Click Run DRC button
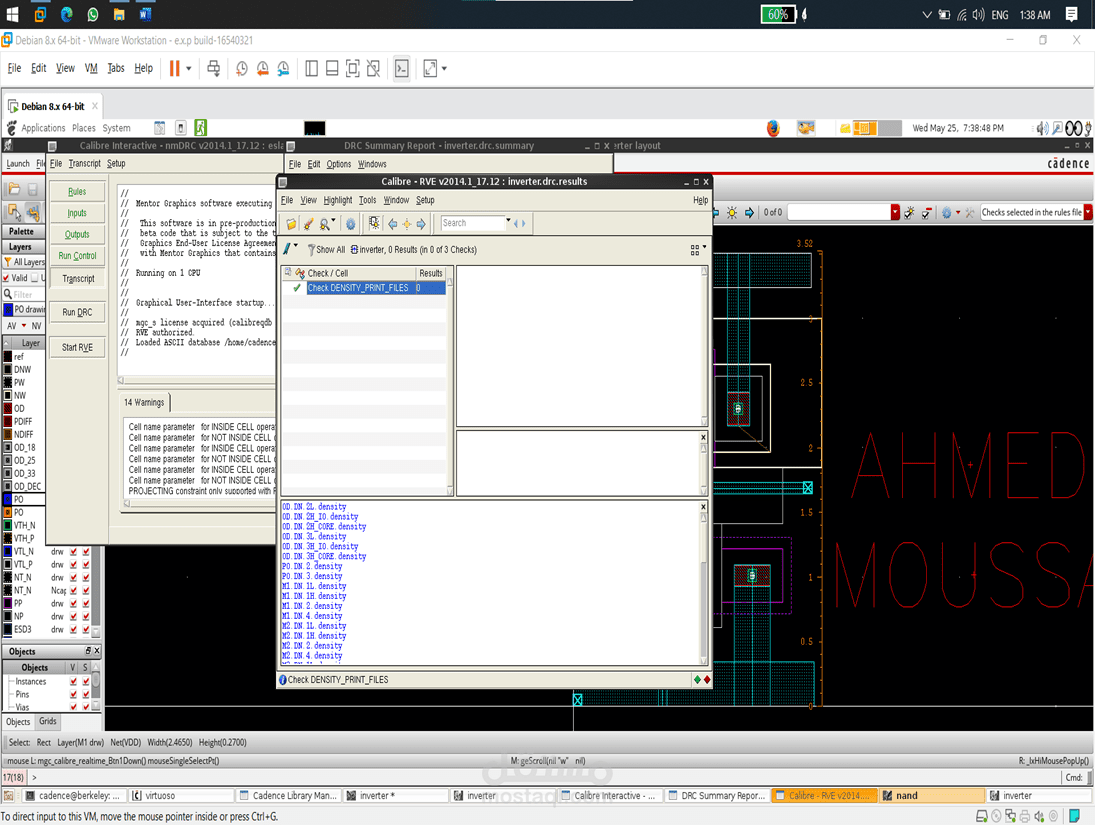1095x825 pixels. click(77, 312)
